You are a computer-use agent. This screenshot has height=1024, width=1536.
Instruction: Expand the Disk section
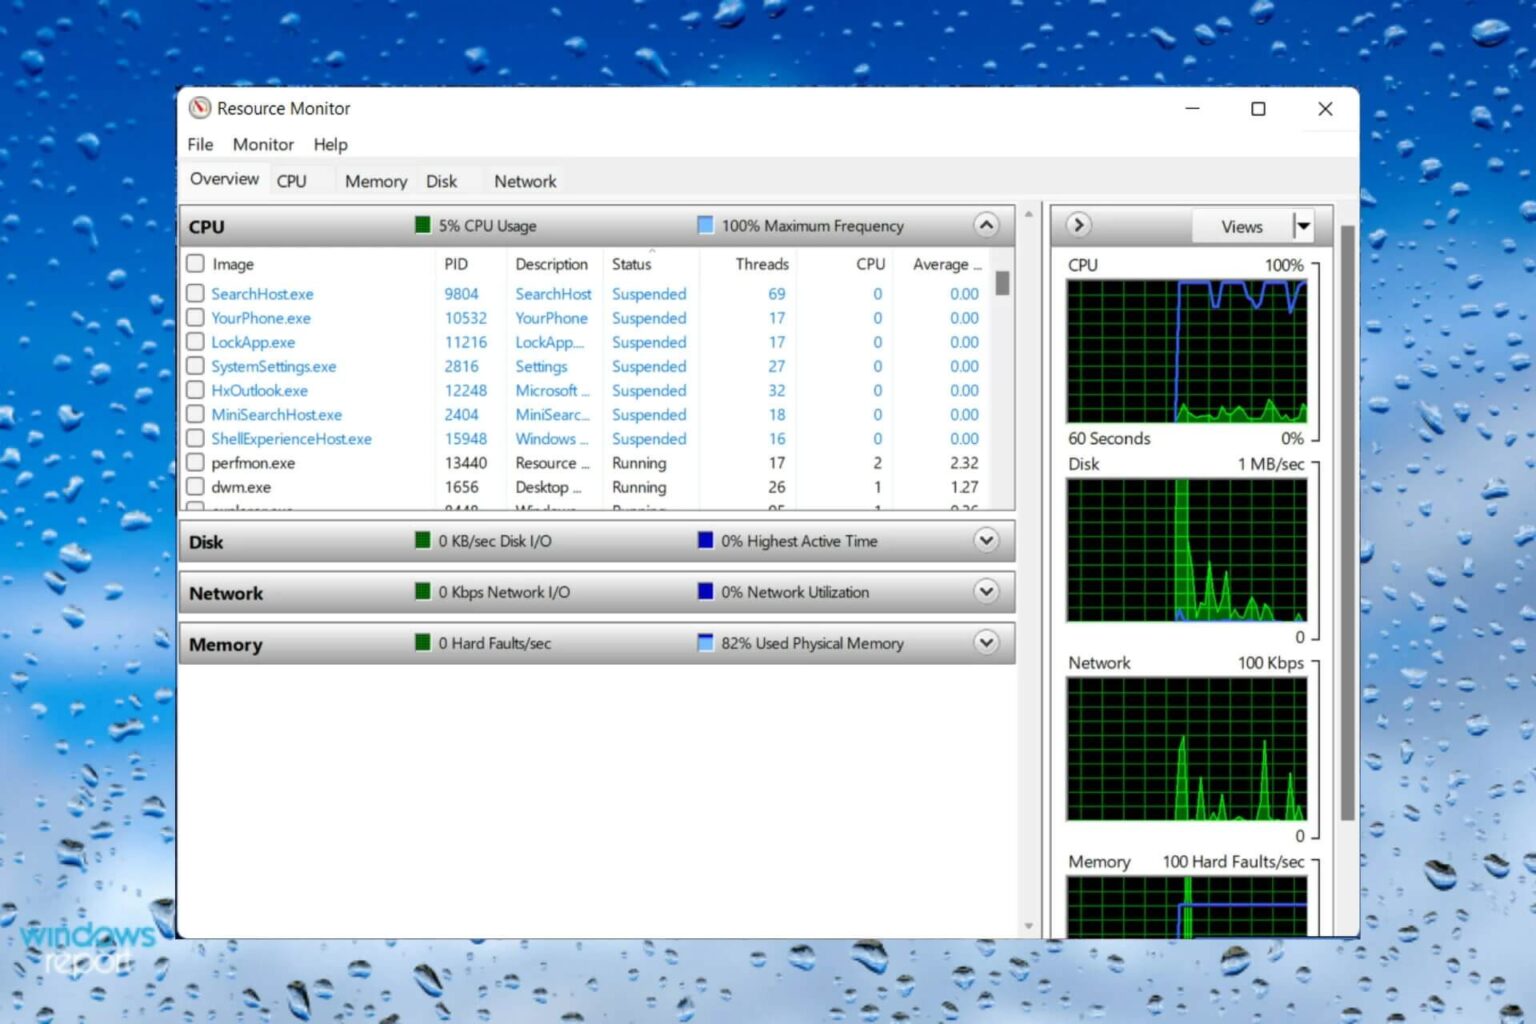pos(986,540)
